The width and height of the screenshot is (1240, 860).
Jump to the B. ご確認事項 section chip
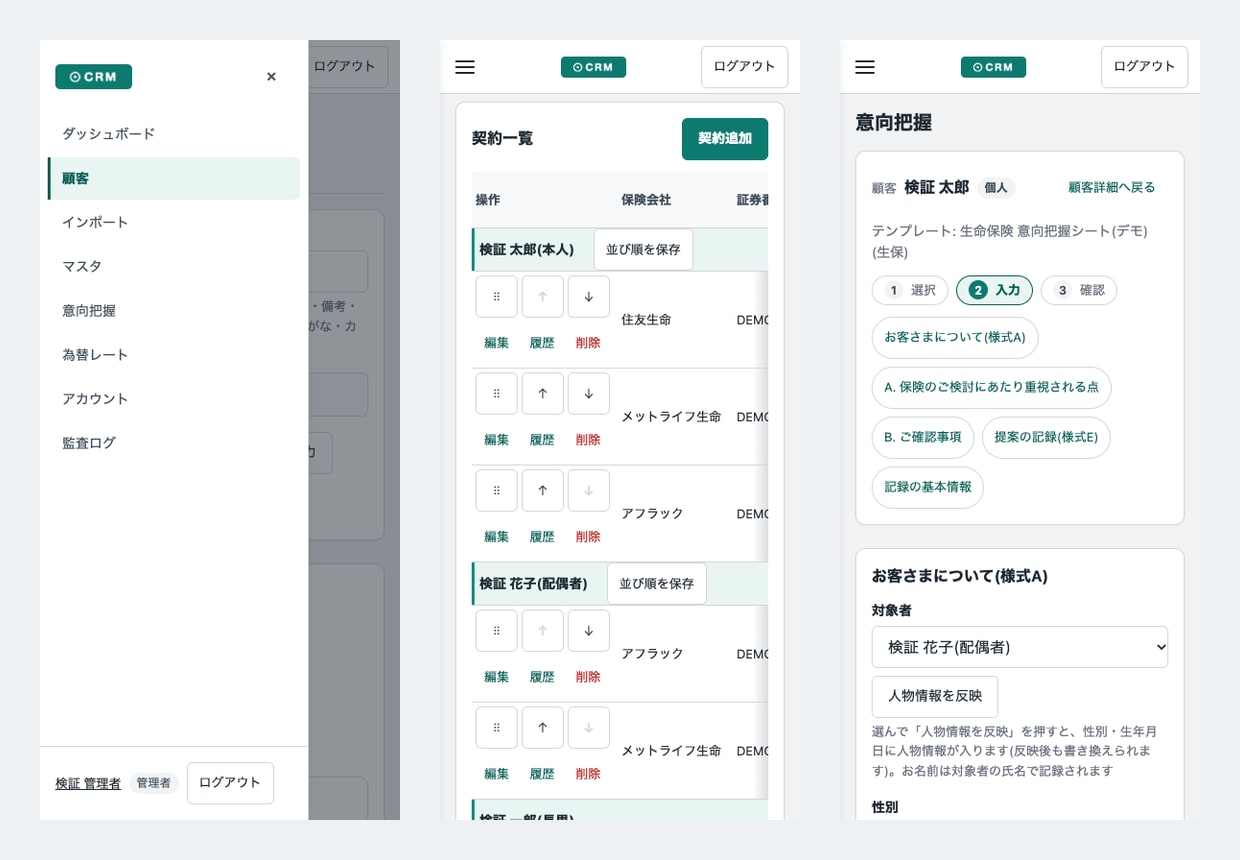pyautogui.click(x=923, y=438)
